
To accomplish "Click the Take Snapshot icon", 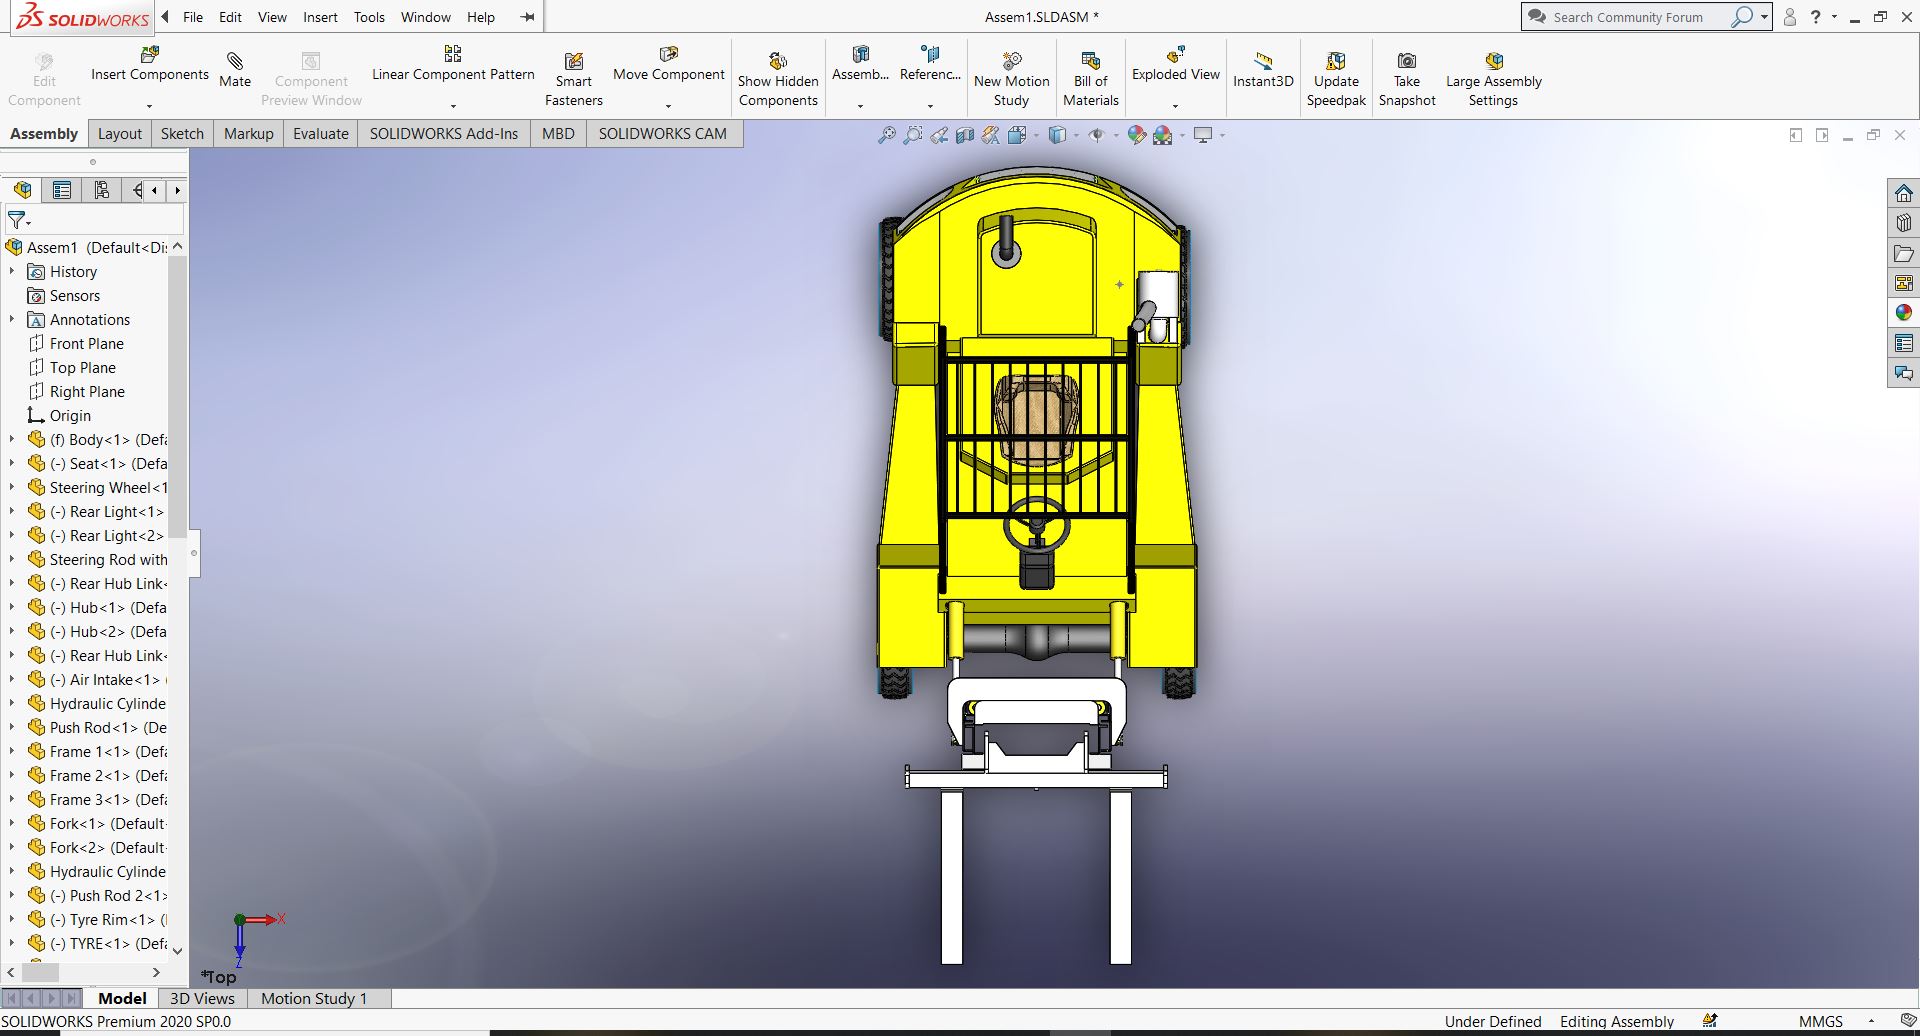I will (1406, 62).
